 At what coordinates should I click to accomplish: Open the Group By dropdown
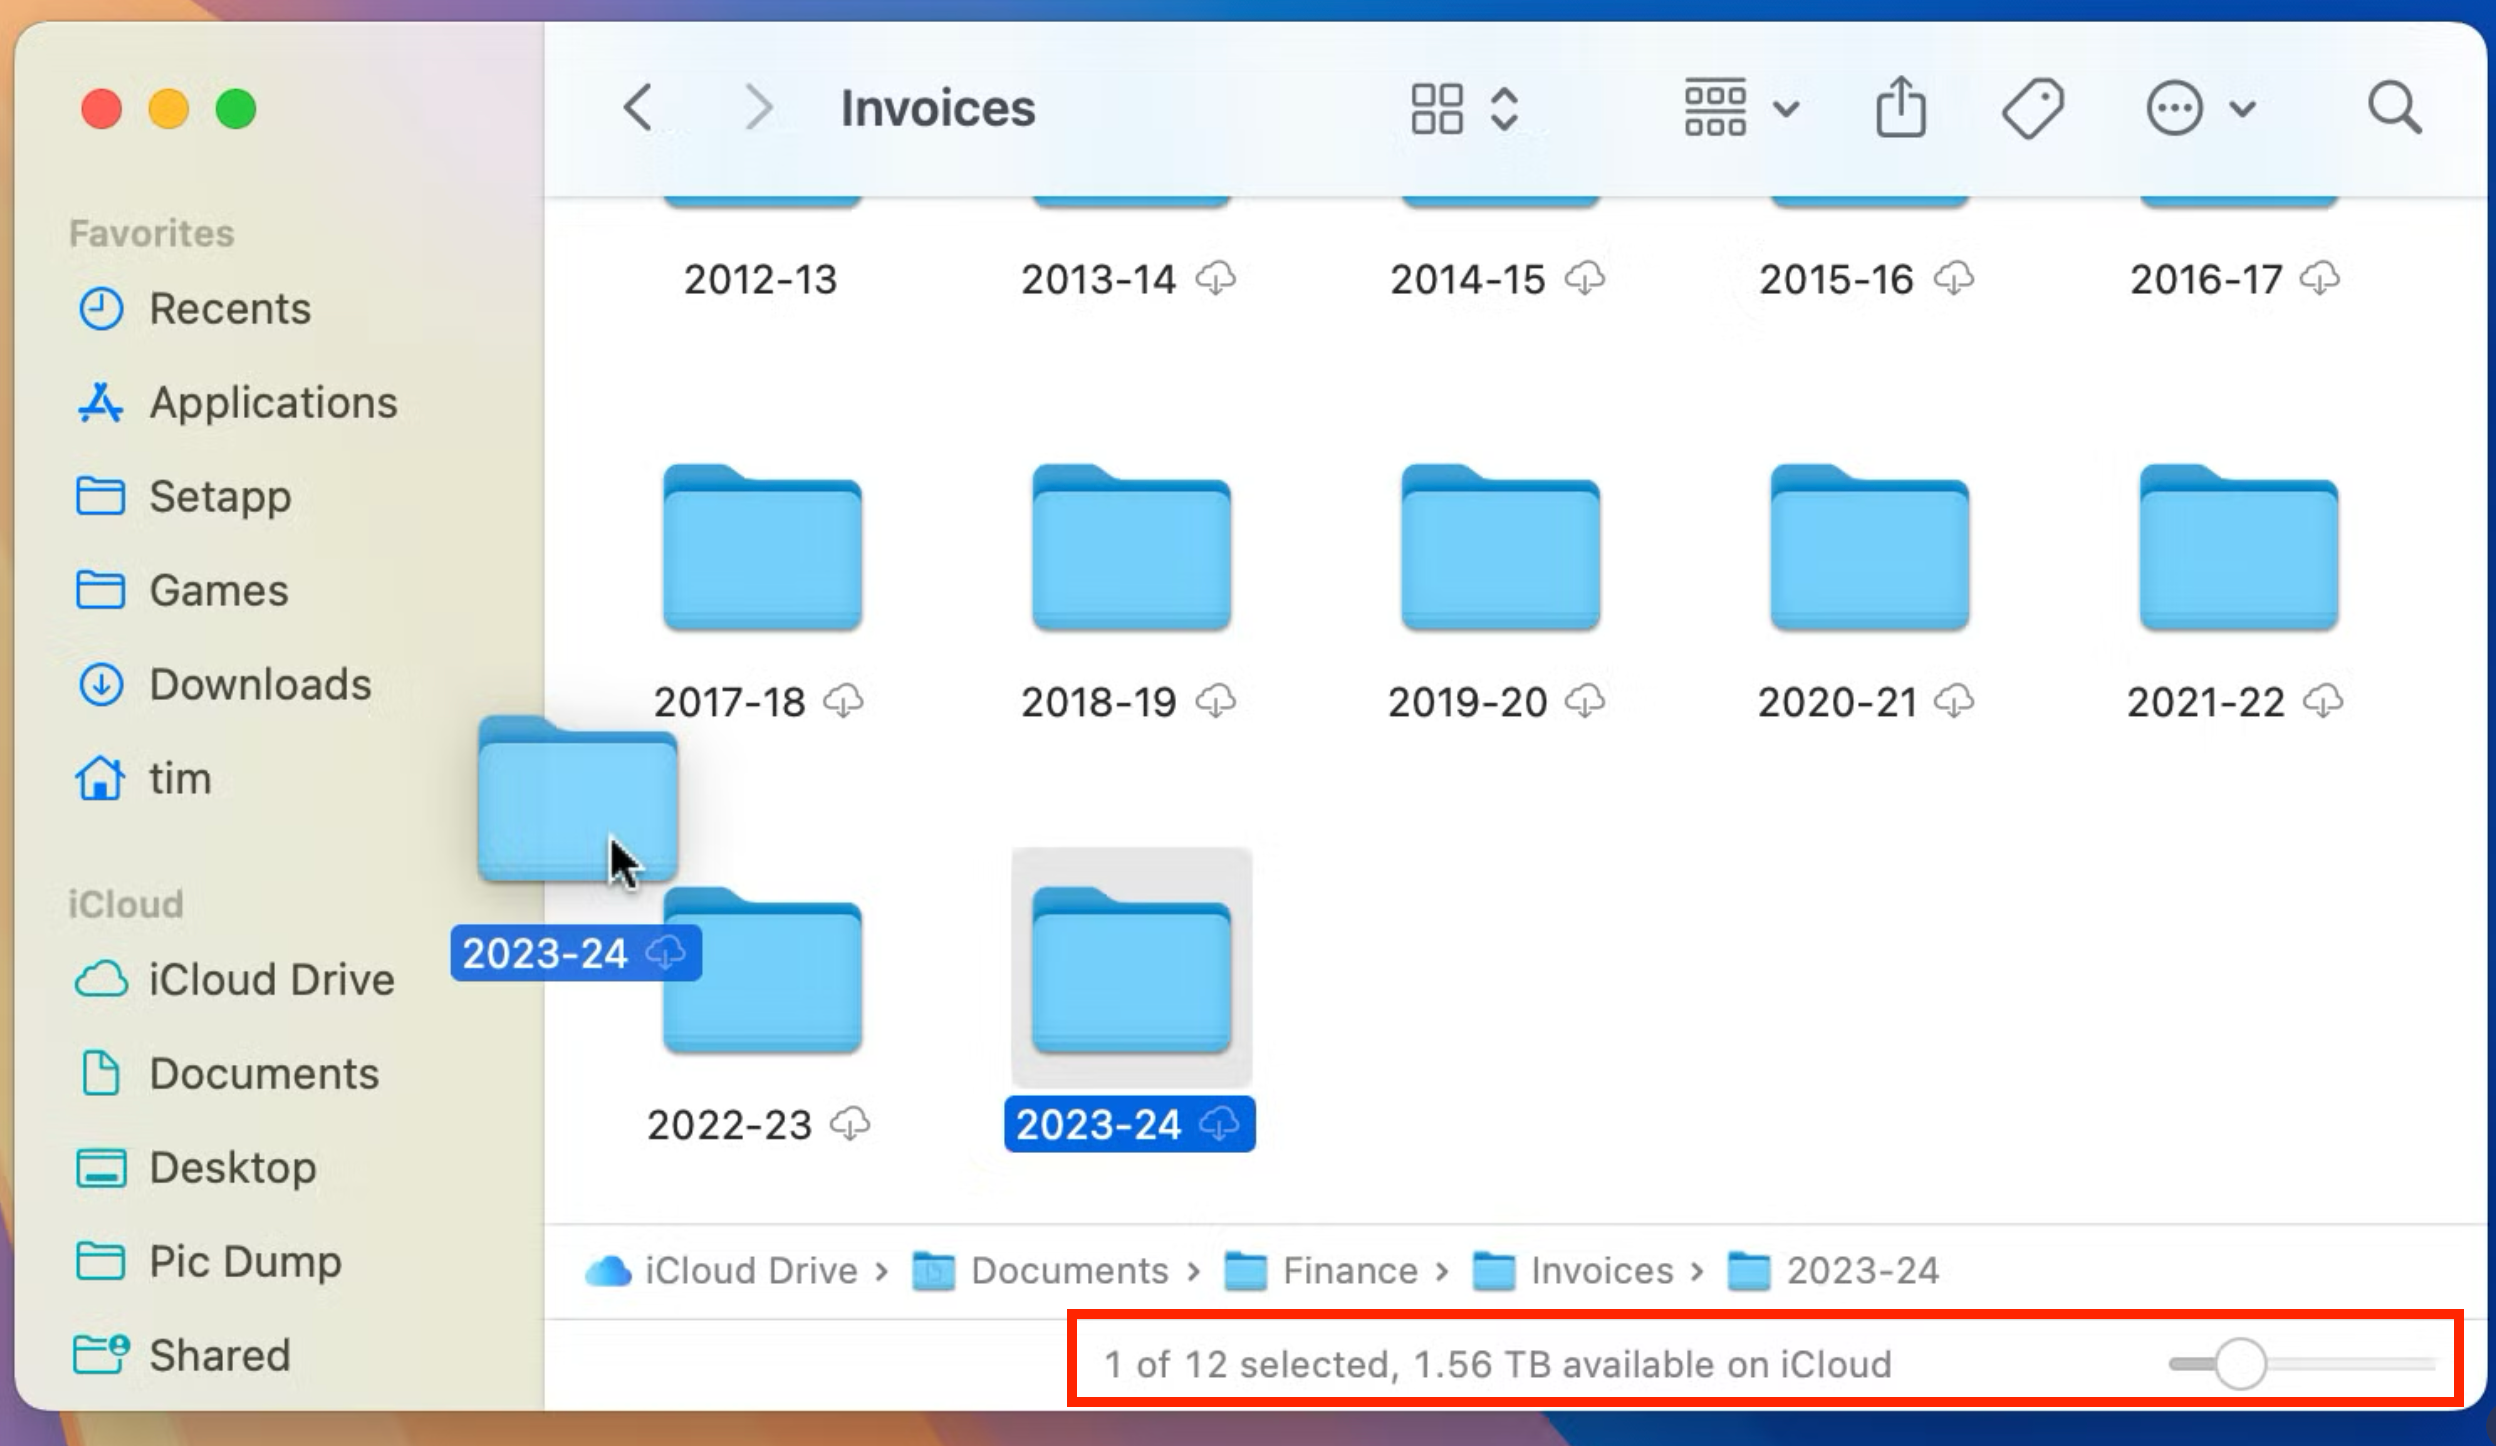[1742, 108]
